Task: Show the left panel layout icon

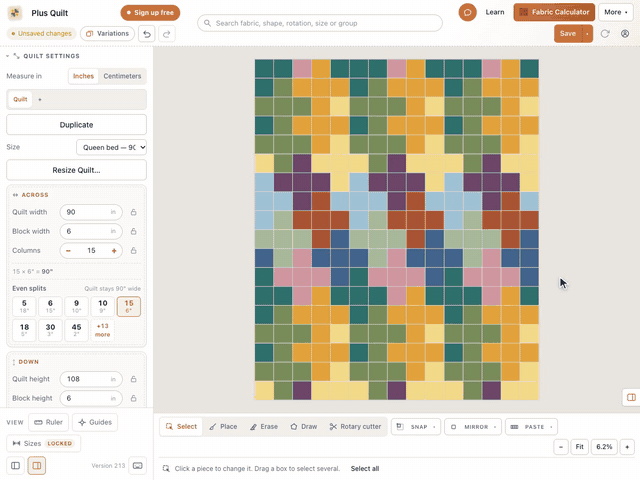Action: (x=16, y=466)
